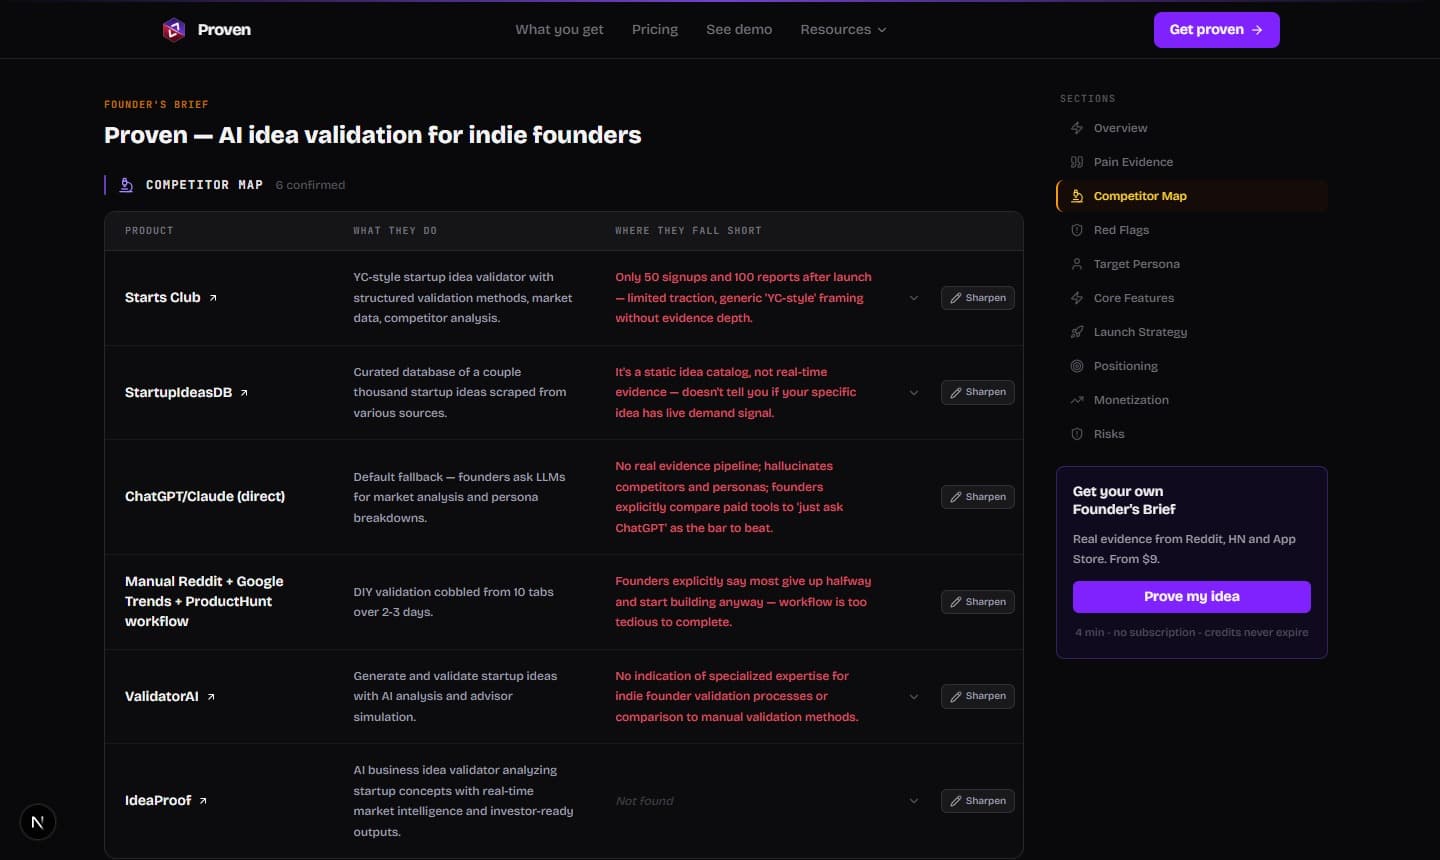This screenshot has width=1440, height=860.
Task: Click the "WHAT THEY DO" column header
Action: [x=395, y=231]
